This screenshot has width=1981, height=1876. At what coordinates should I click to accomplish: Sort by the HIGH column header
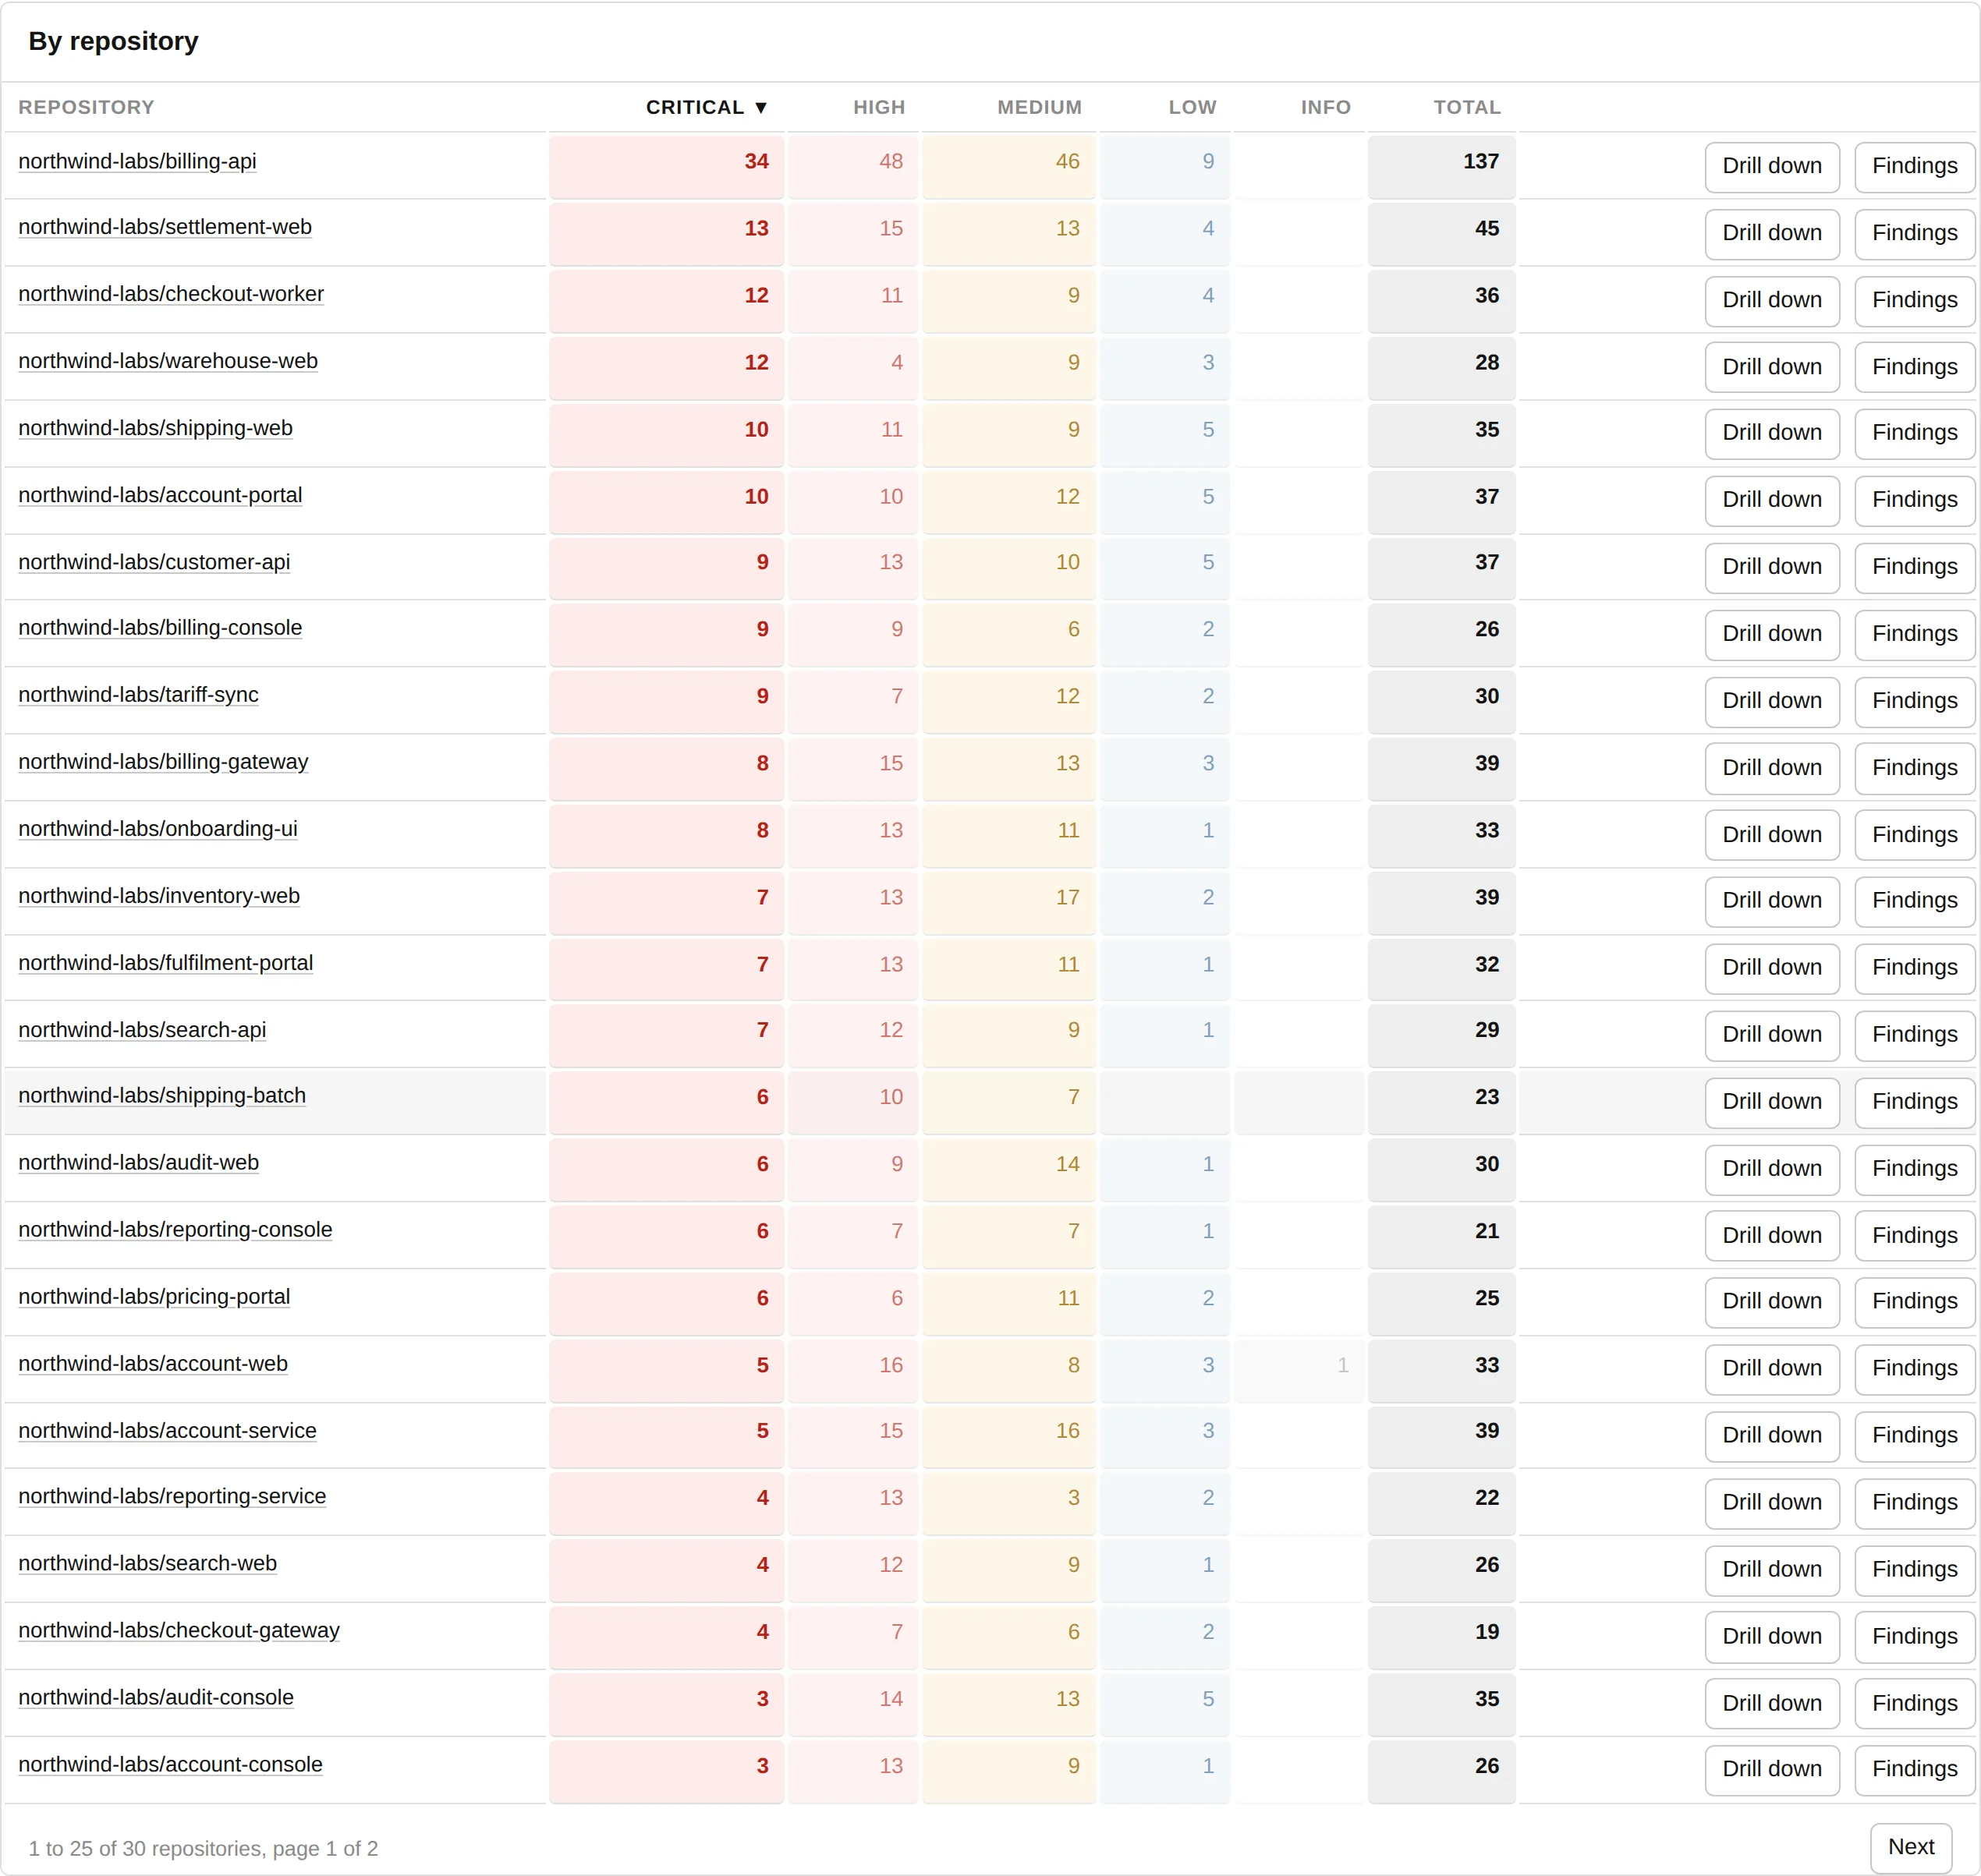(879, 107)
